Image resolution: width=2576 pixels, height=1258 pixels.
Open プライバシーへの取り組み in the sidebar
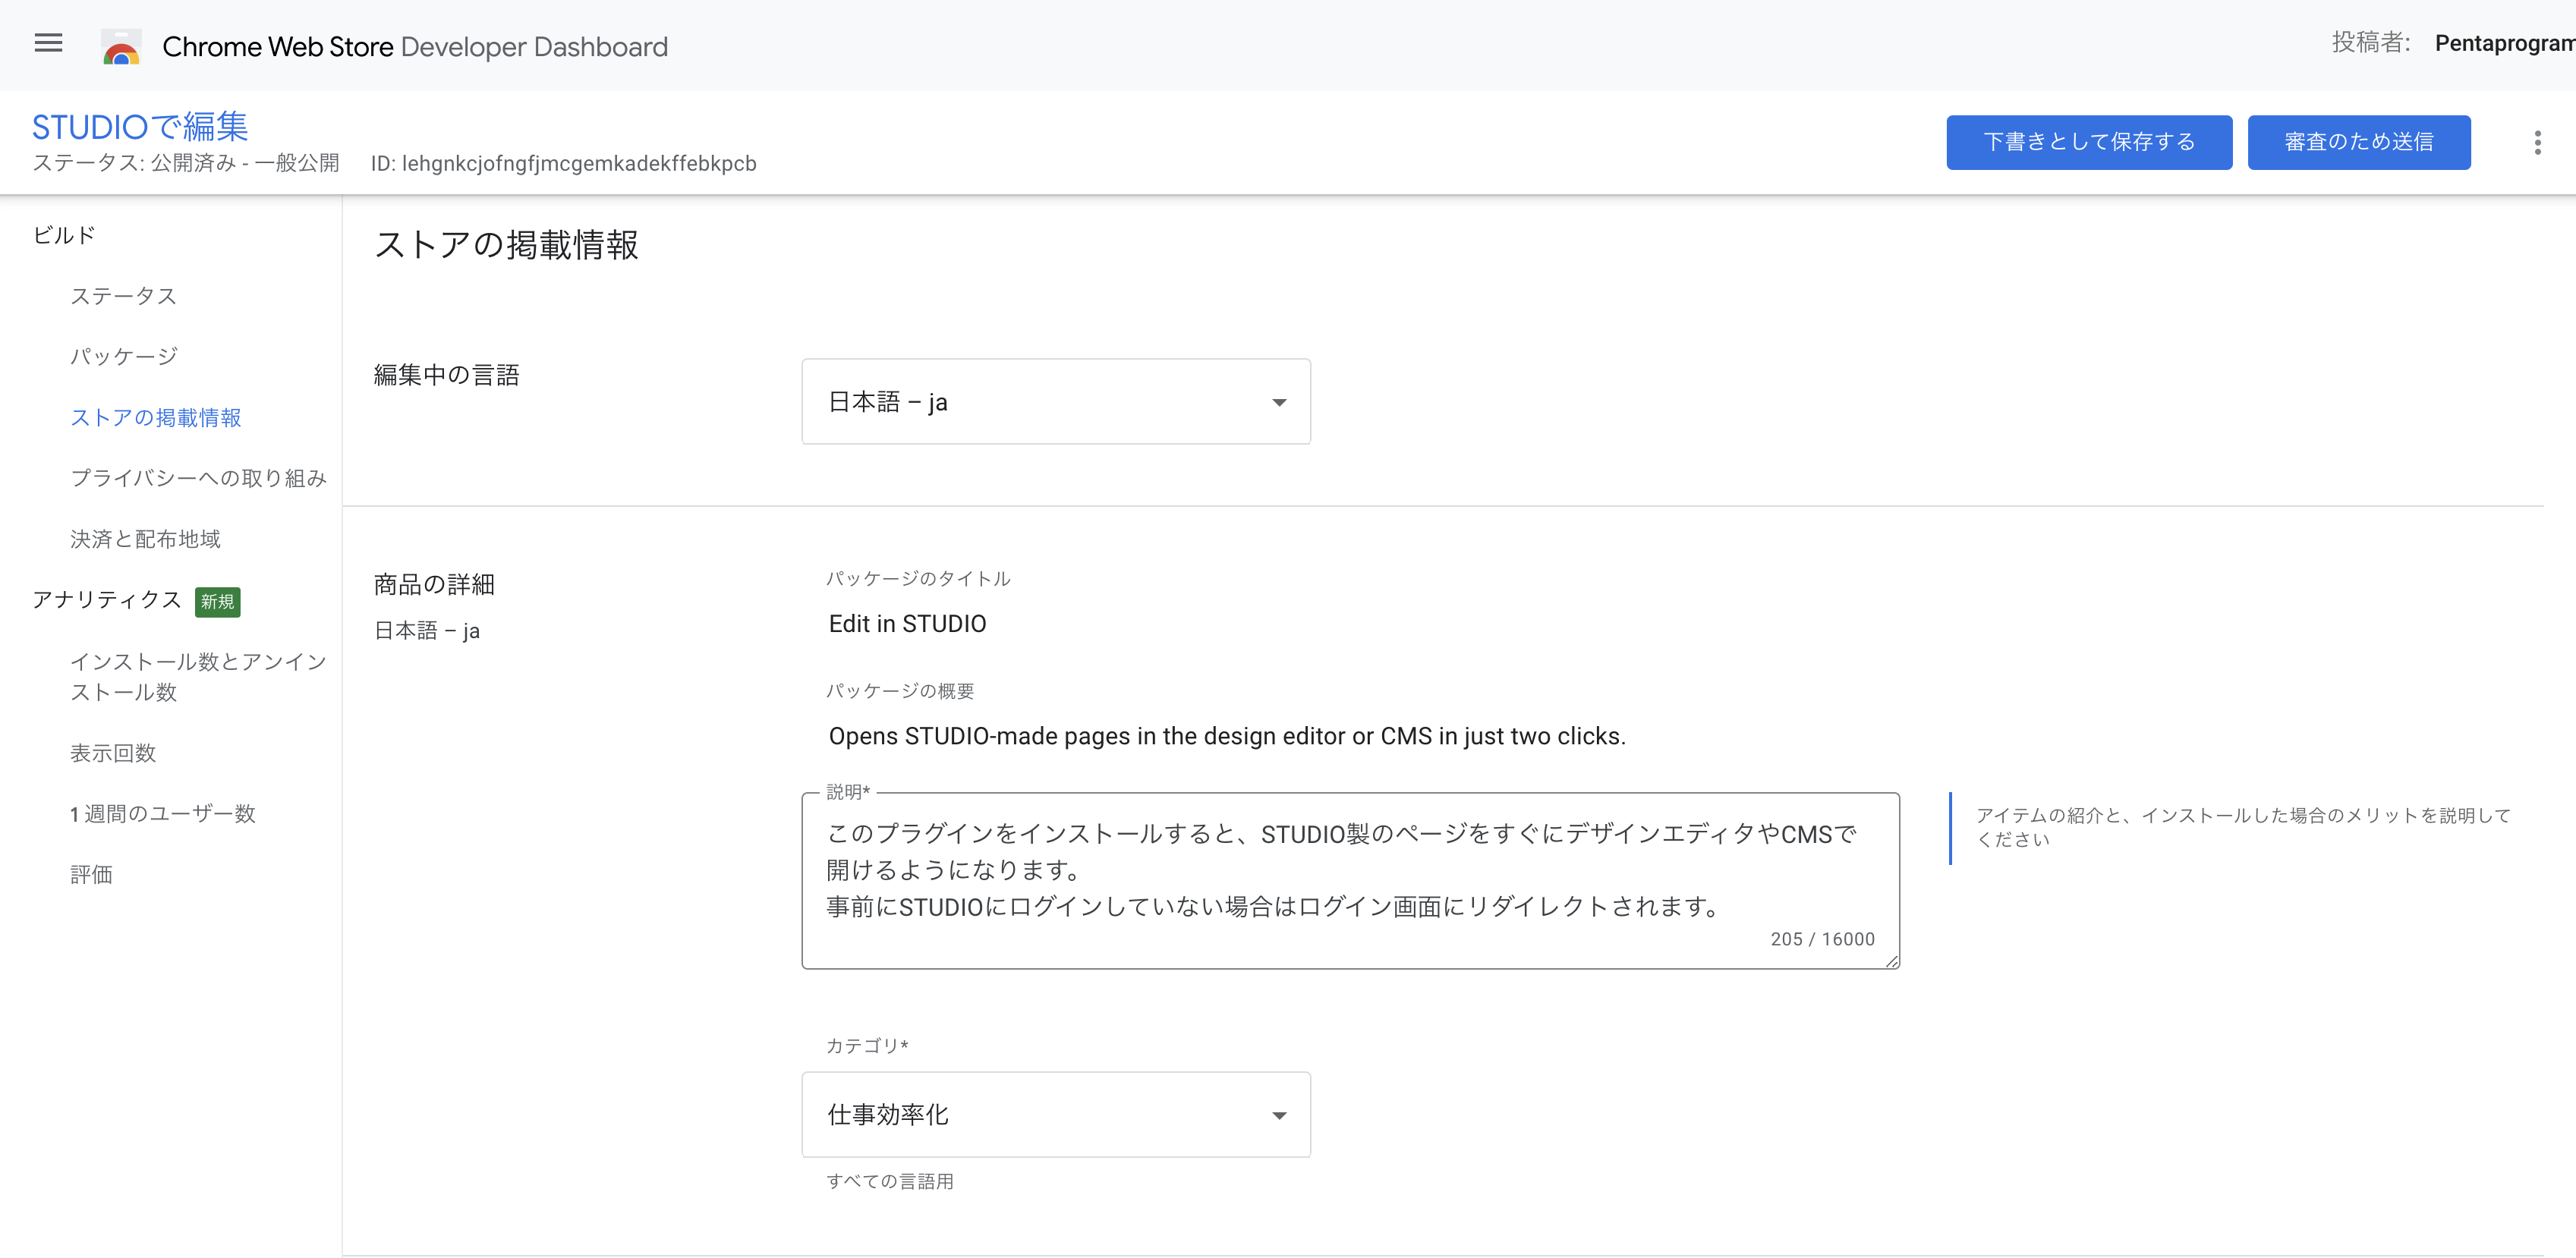[198, 478]
